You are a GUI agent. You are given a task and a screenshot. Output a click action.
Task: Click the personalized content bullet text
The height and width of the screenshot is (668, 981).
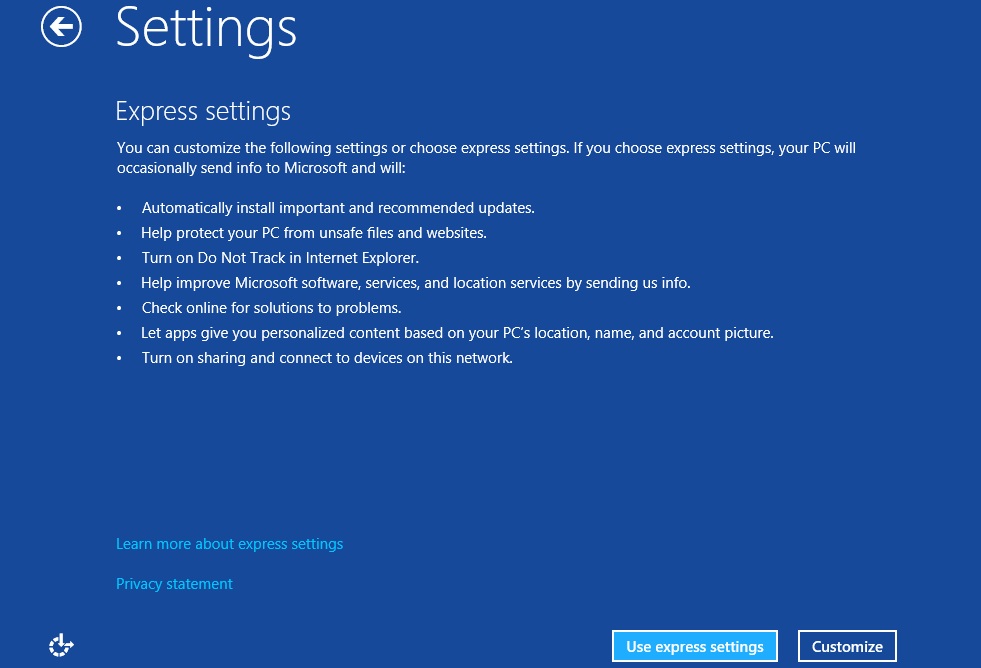pos(457,332)
